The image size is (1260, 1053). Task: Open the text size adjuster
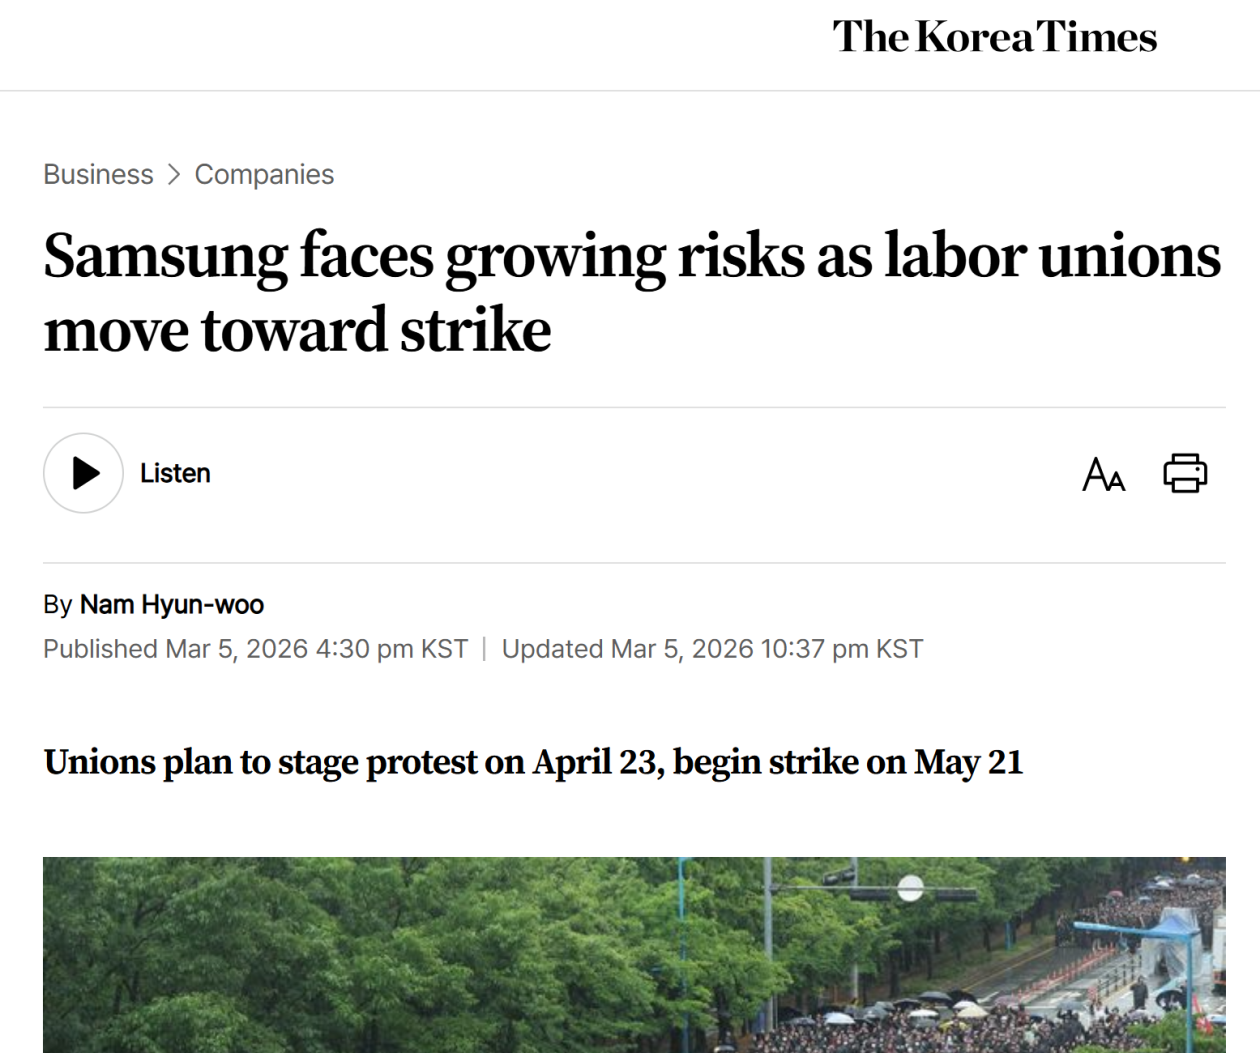(1103, 474)
